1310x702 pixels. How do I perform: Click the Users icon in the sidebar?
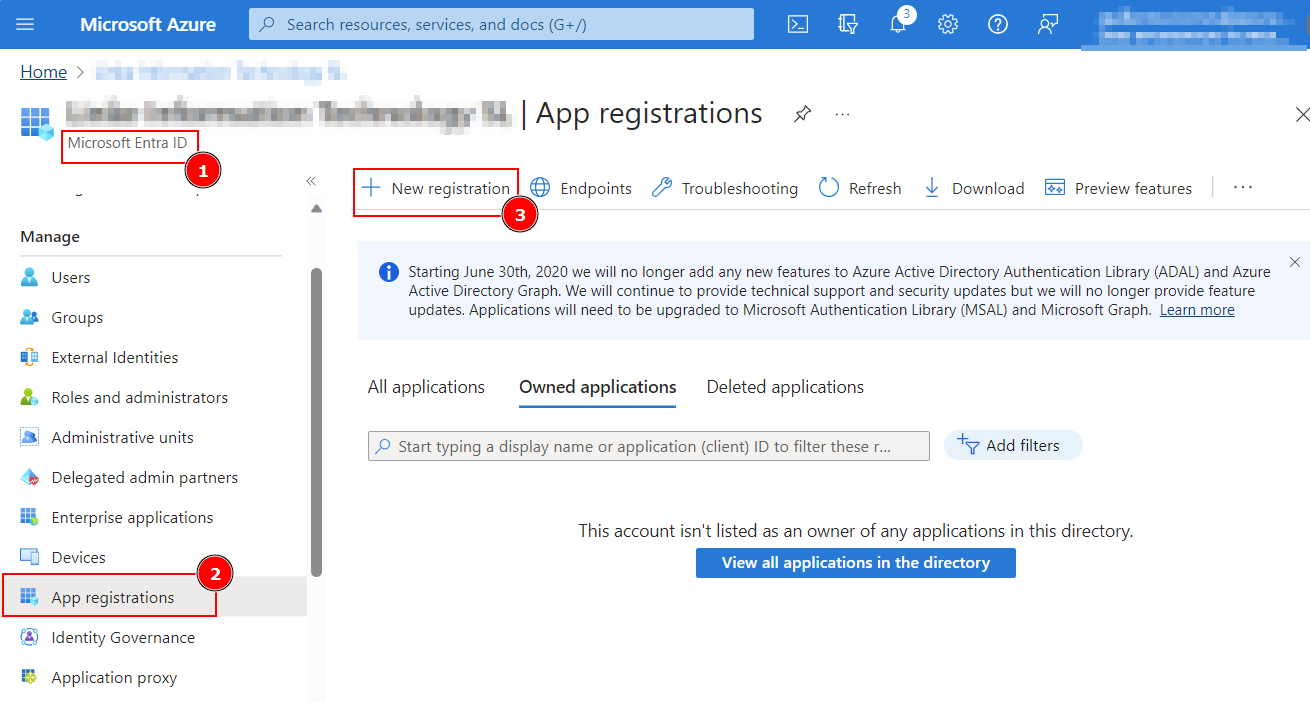point(30,277)
